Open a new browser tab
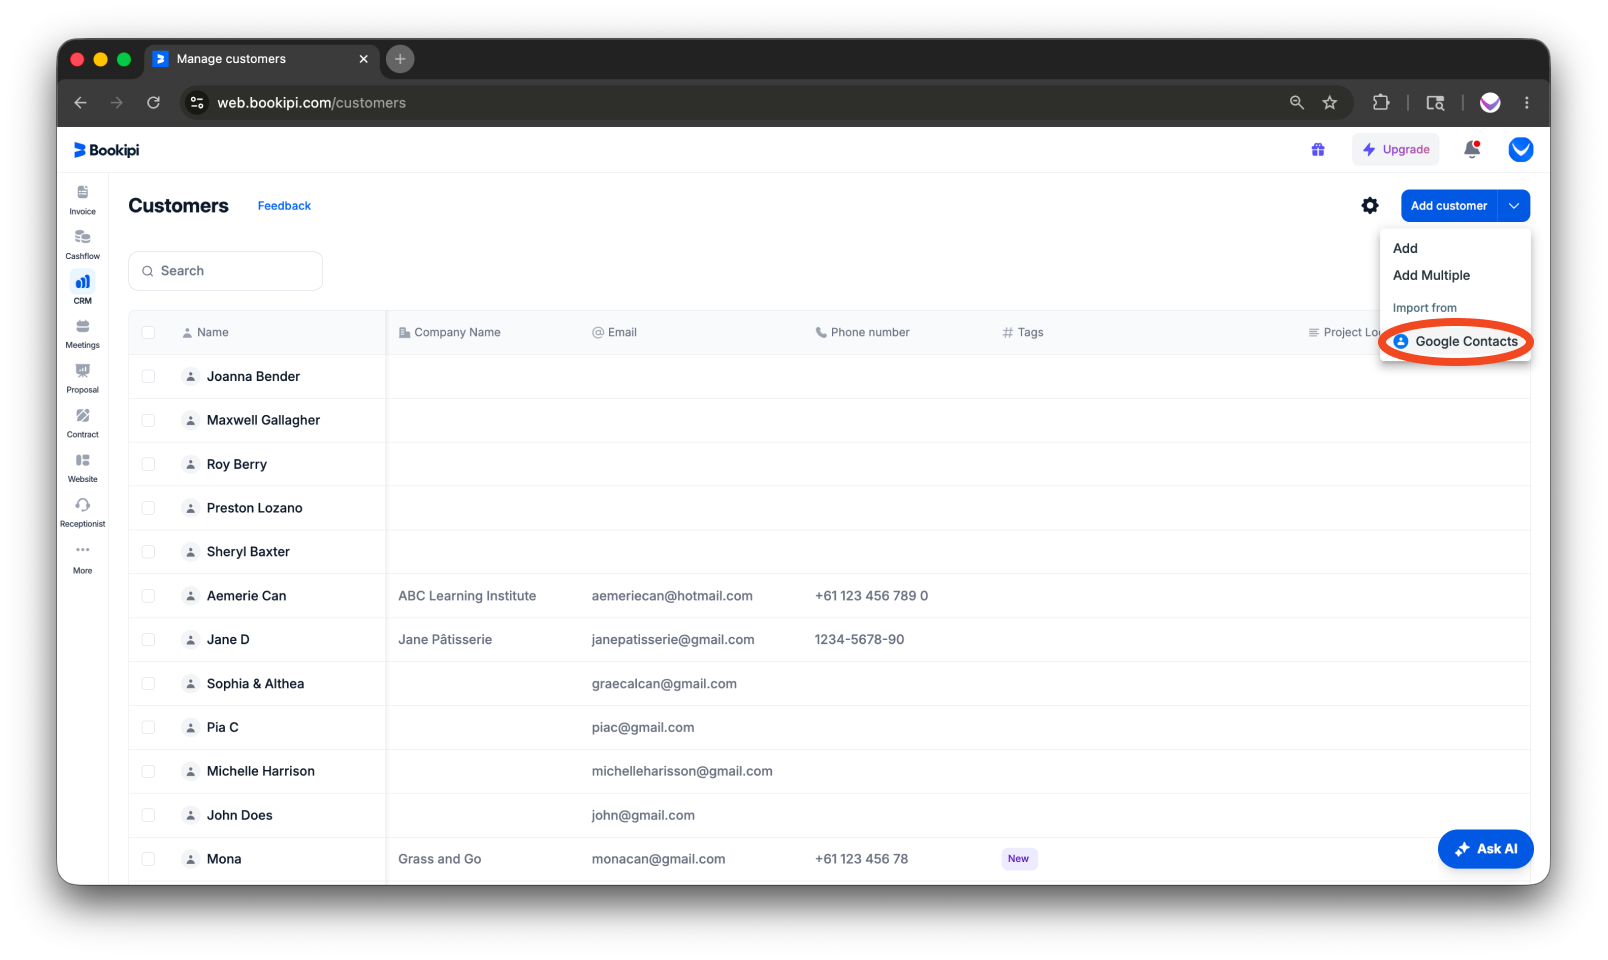 pyautogui.click(x=400, y=59)
